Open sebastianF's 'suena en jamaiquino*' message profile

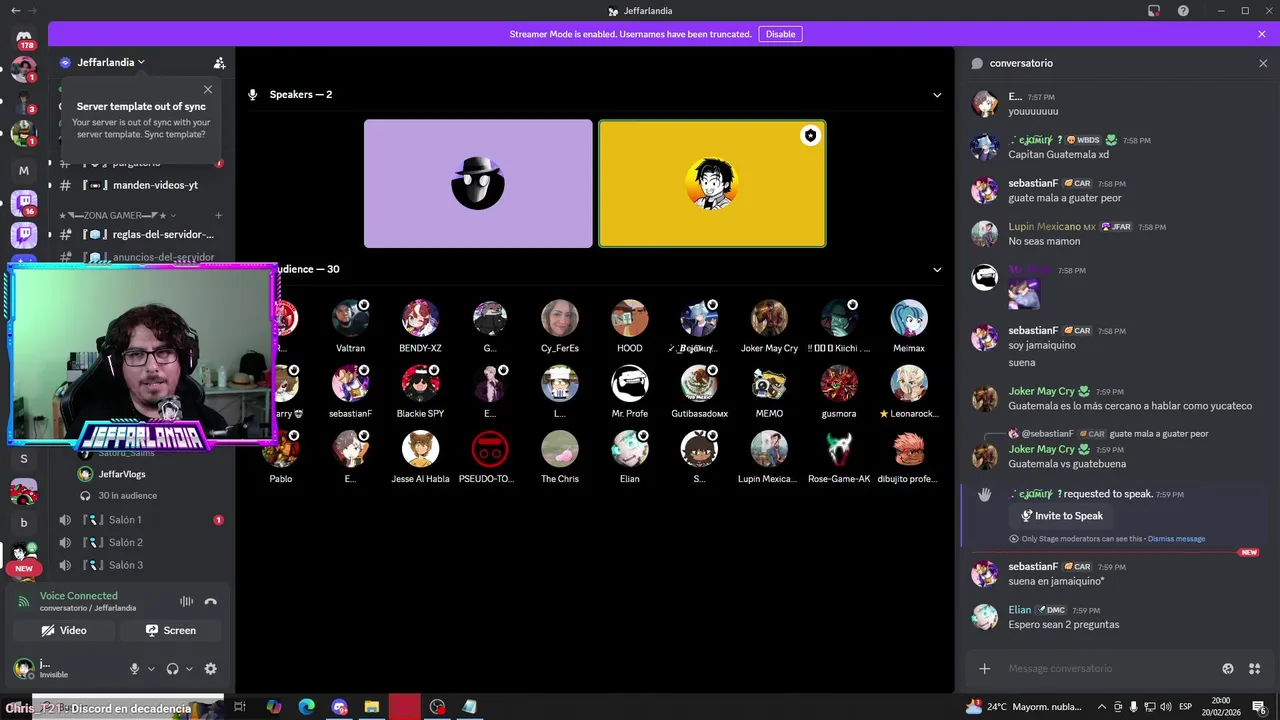[985, 574]
